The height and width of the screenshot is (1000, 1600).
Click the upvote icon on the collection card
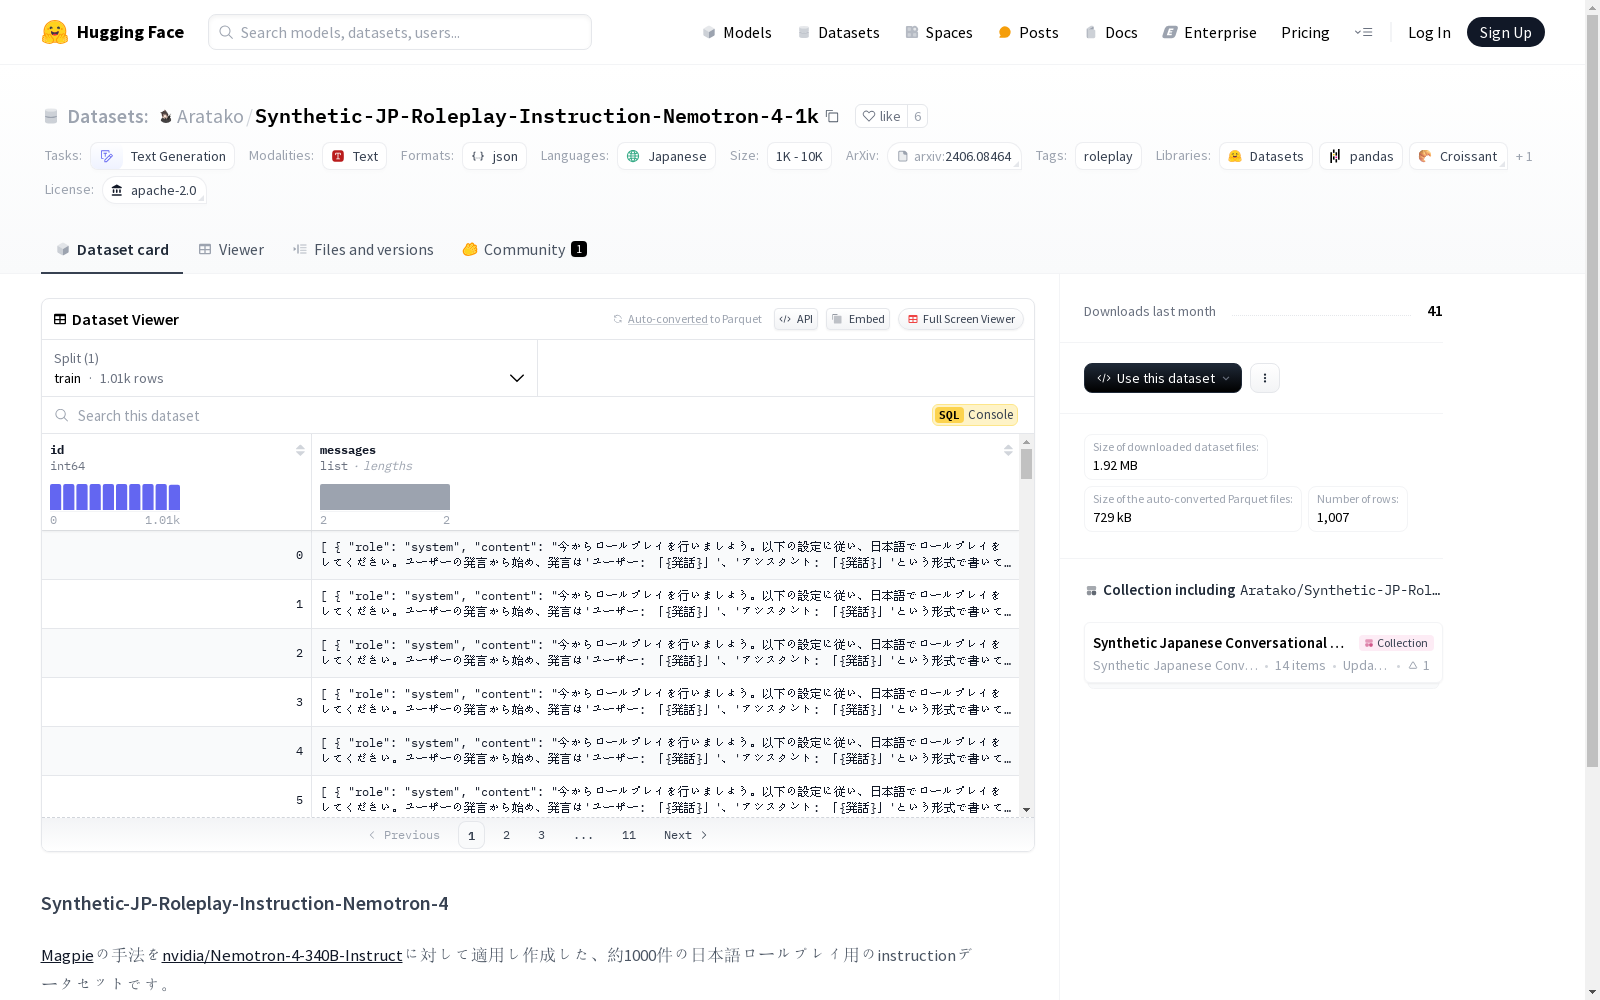(x=1413, y=665)
